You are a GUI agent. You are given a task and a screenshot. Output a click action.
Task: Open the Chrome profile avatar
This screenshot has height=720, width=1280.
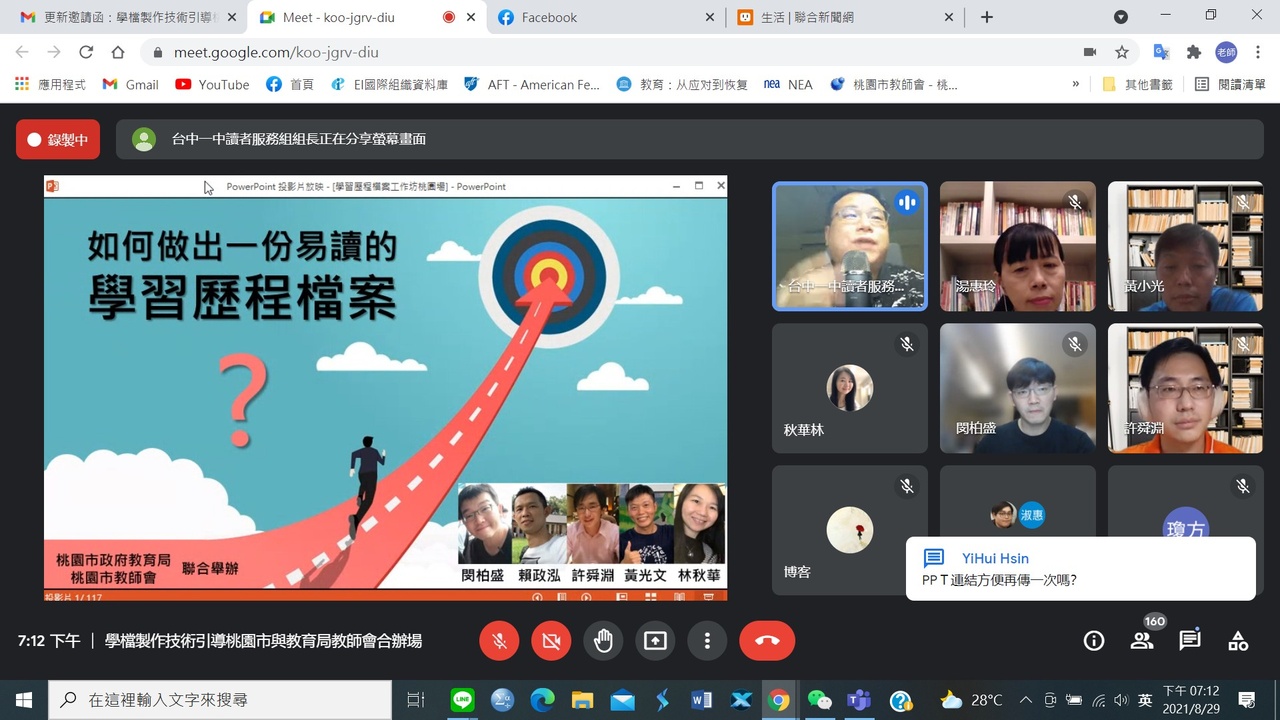click(1226, 52)
